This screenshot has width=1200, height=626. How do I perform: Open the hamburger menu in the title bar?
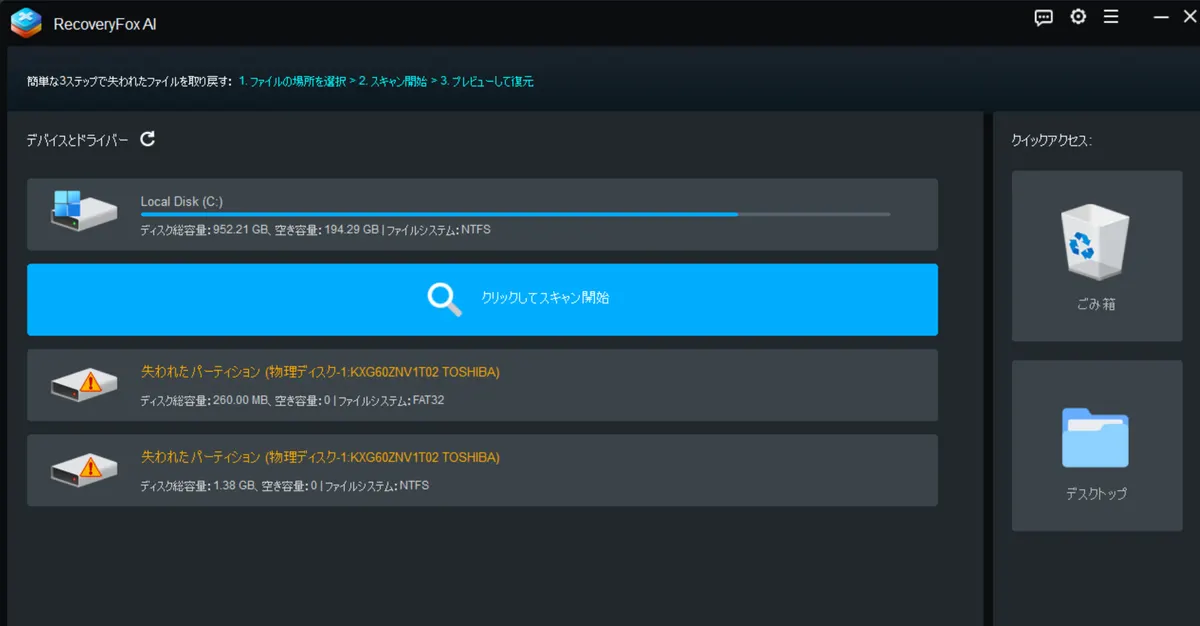[1111, 17]
